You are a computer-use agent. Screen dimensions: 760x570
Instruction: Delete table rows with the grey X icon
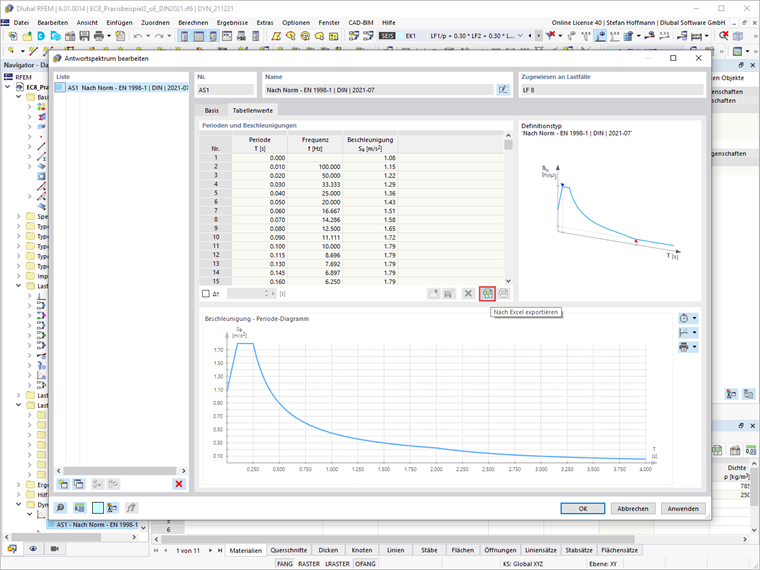pos(468,293)
